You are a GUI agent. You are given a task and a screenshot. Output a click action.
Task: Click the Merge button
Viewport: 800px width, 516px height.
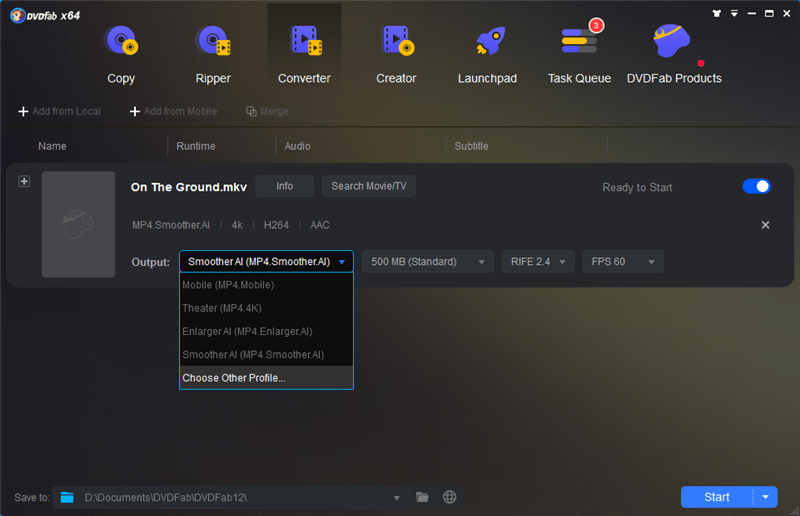(267, 111)
